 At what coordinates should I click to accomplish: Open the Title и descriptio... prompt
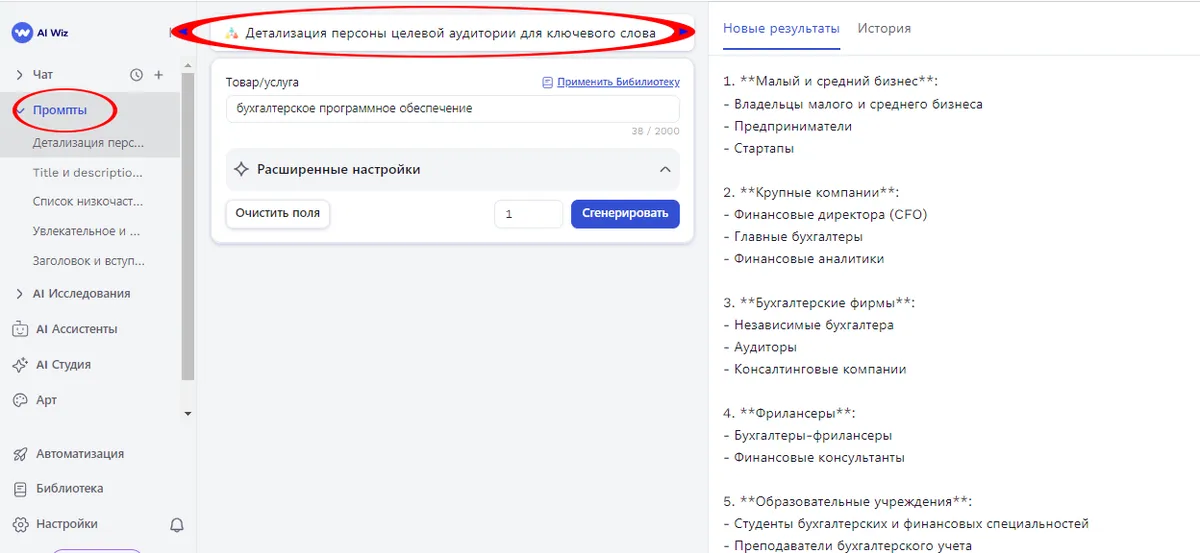[x=90, y=172]
